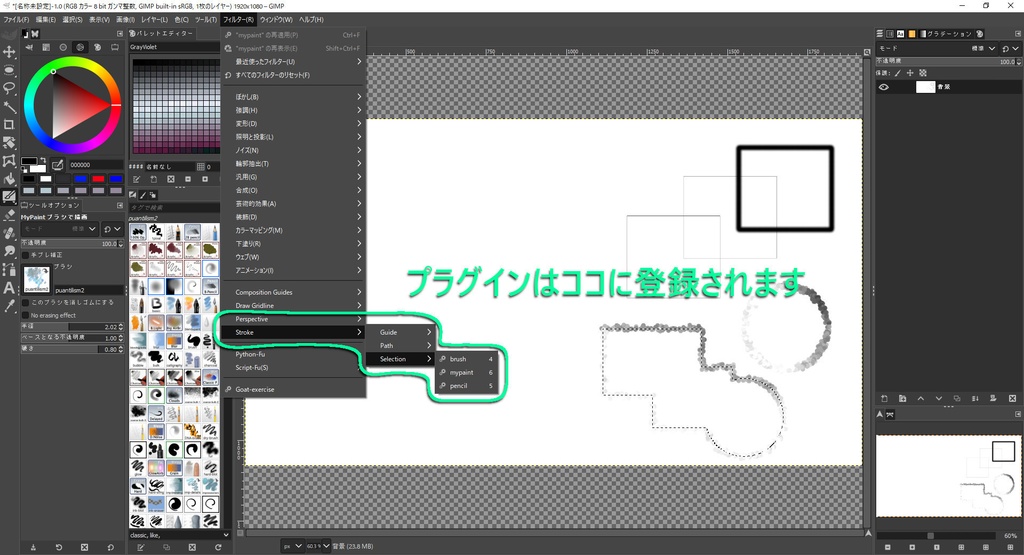Pick the red swatch in color history
1024x555 pixels.
(98, 178)
